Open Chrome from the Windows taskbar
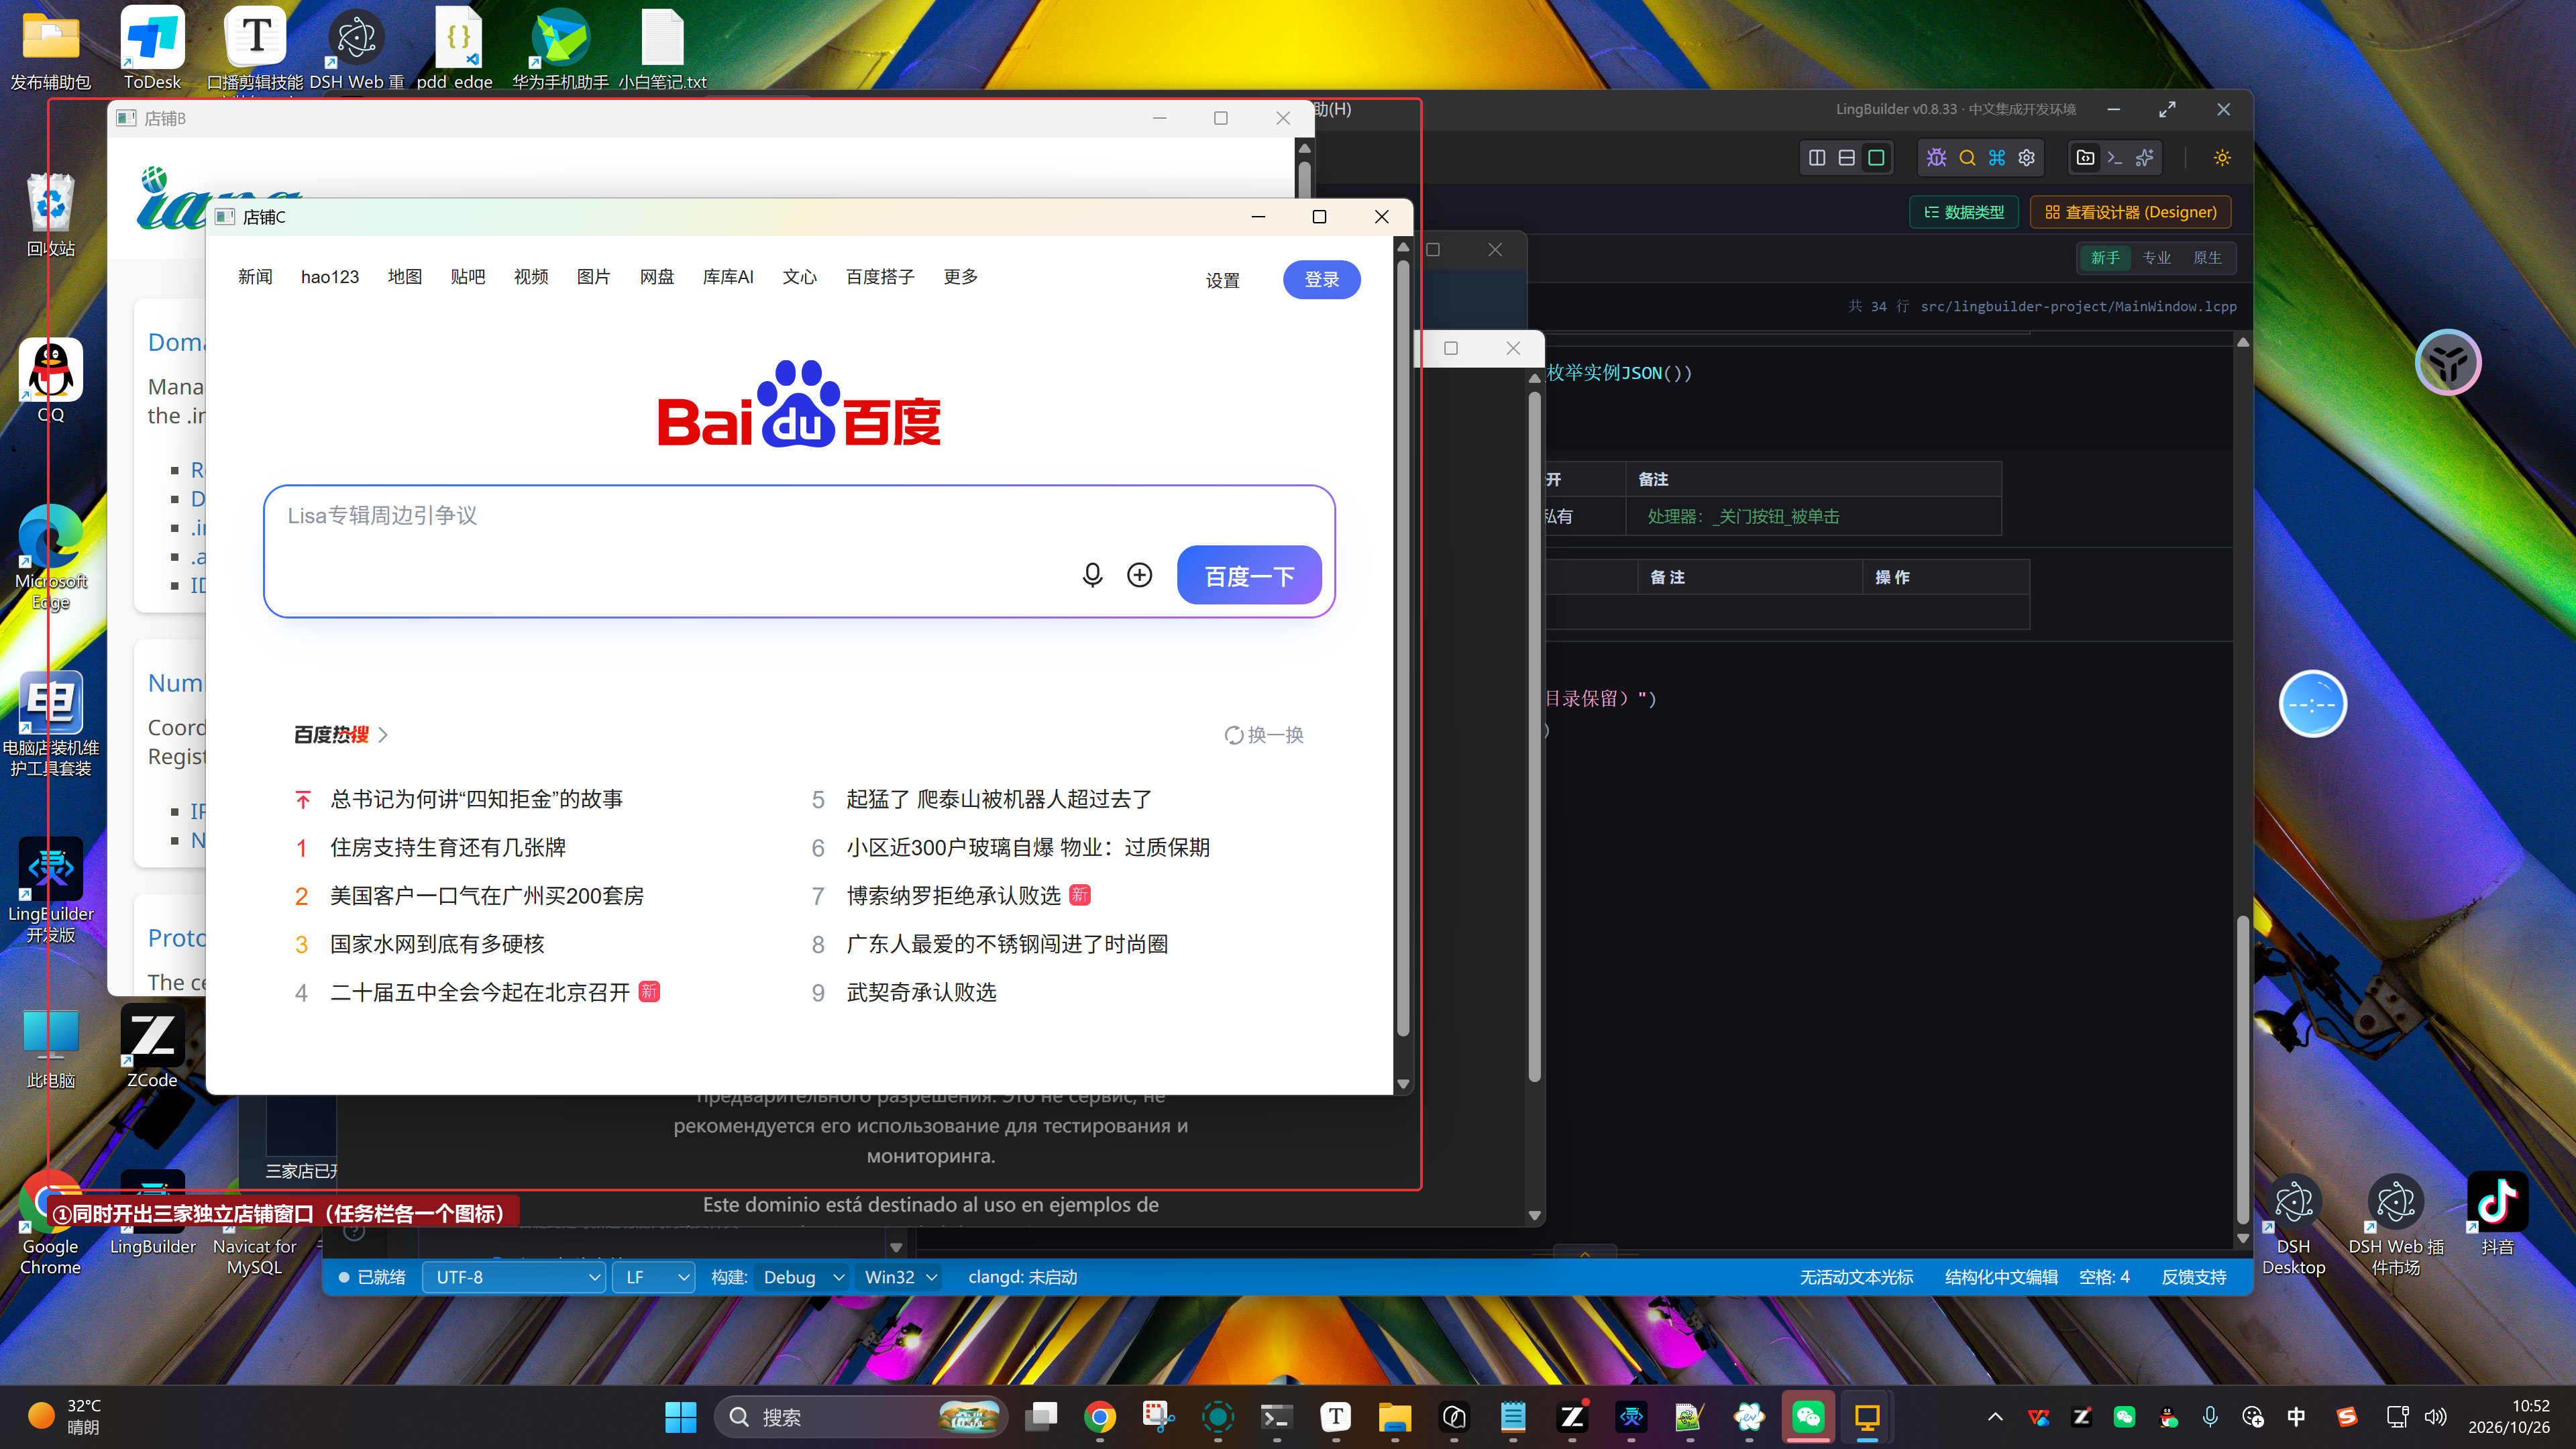 1100,1417
